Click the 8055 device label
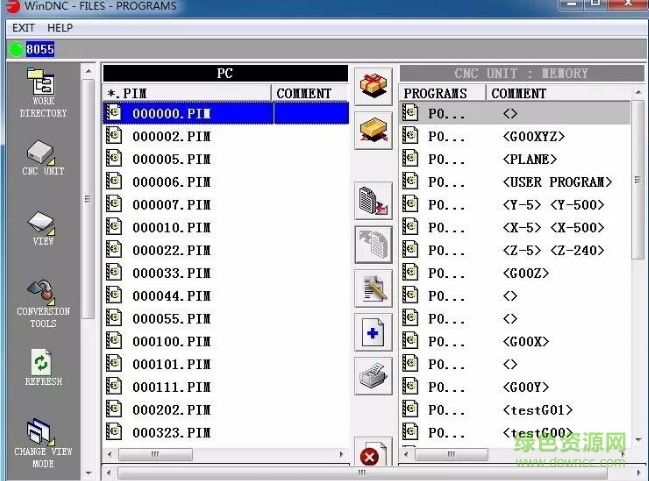 pyautogui.click(x=40, y=49)
